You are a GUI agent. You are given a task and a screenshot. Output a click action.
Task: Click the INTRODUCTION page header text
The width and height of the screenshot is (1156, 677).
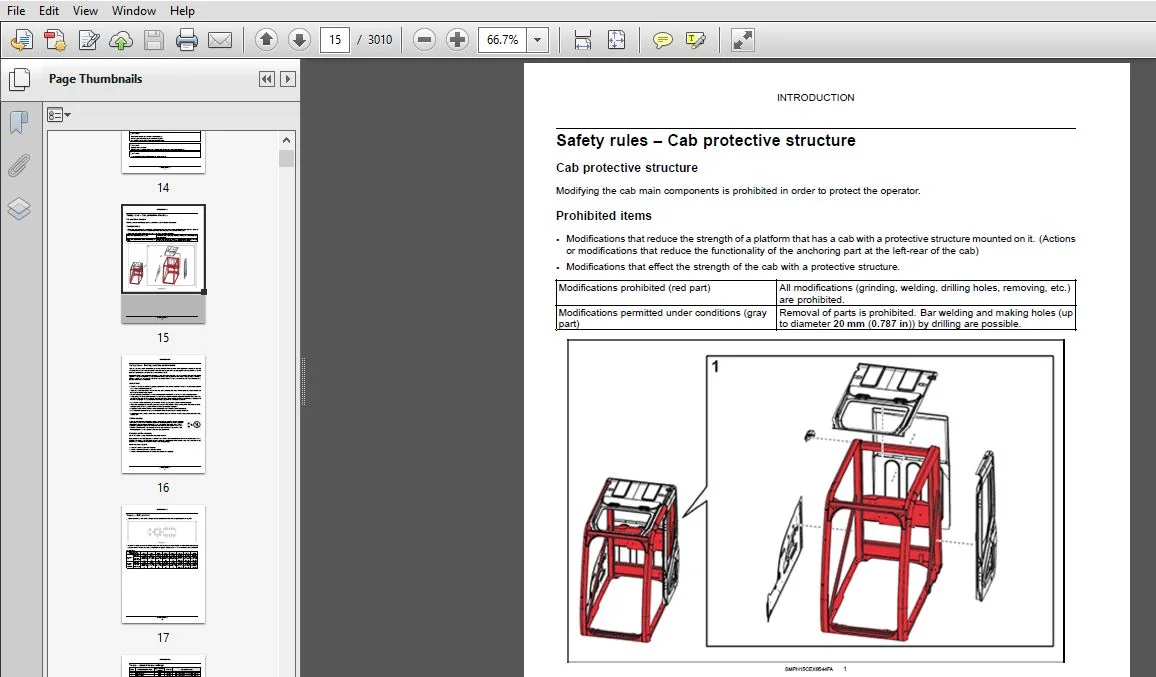pos(815,97)
